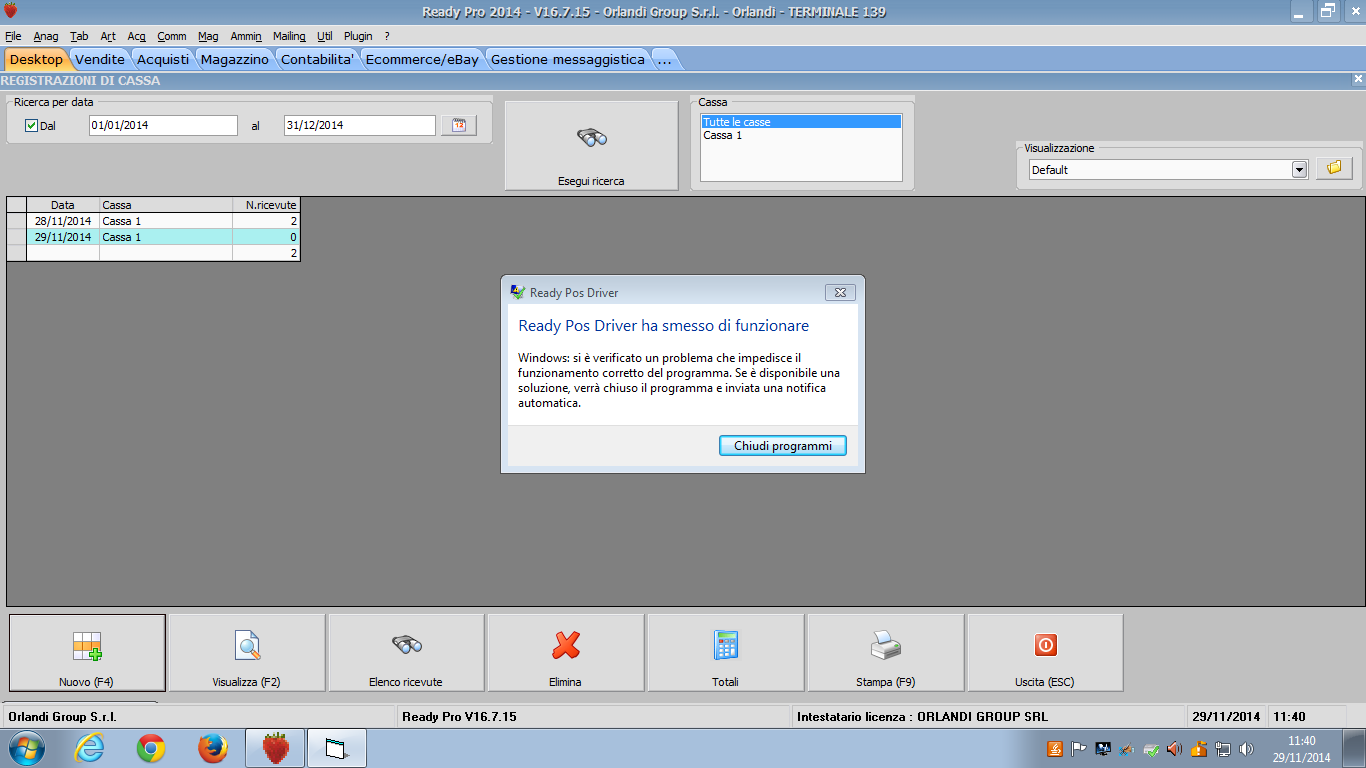
Task: Open the Ammin menu
Action: 246,36
